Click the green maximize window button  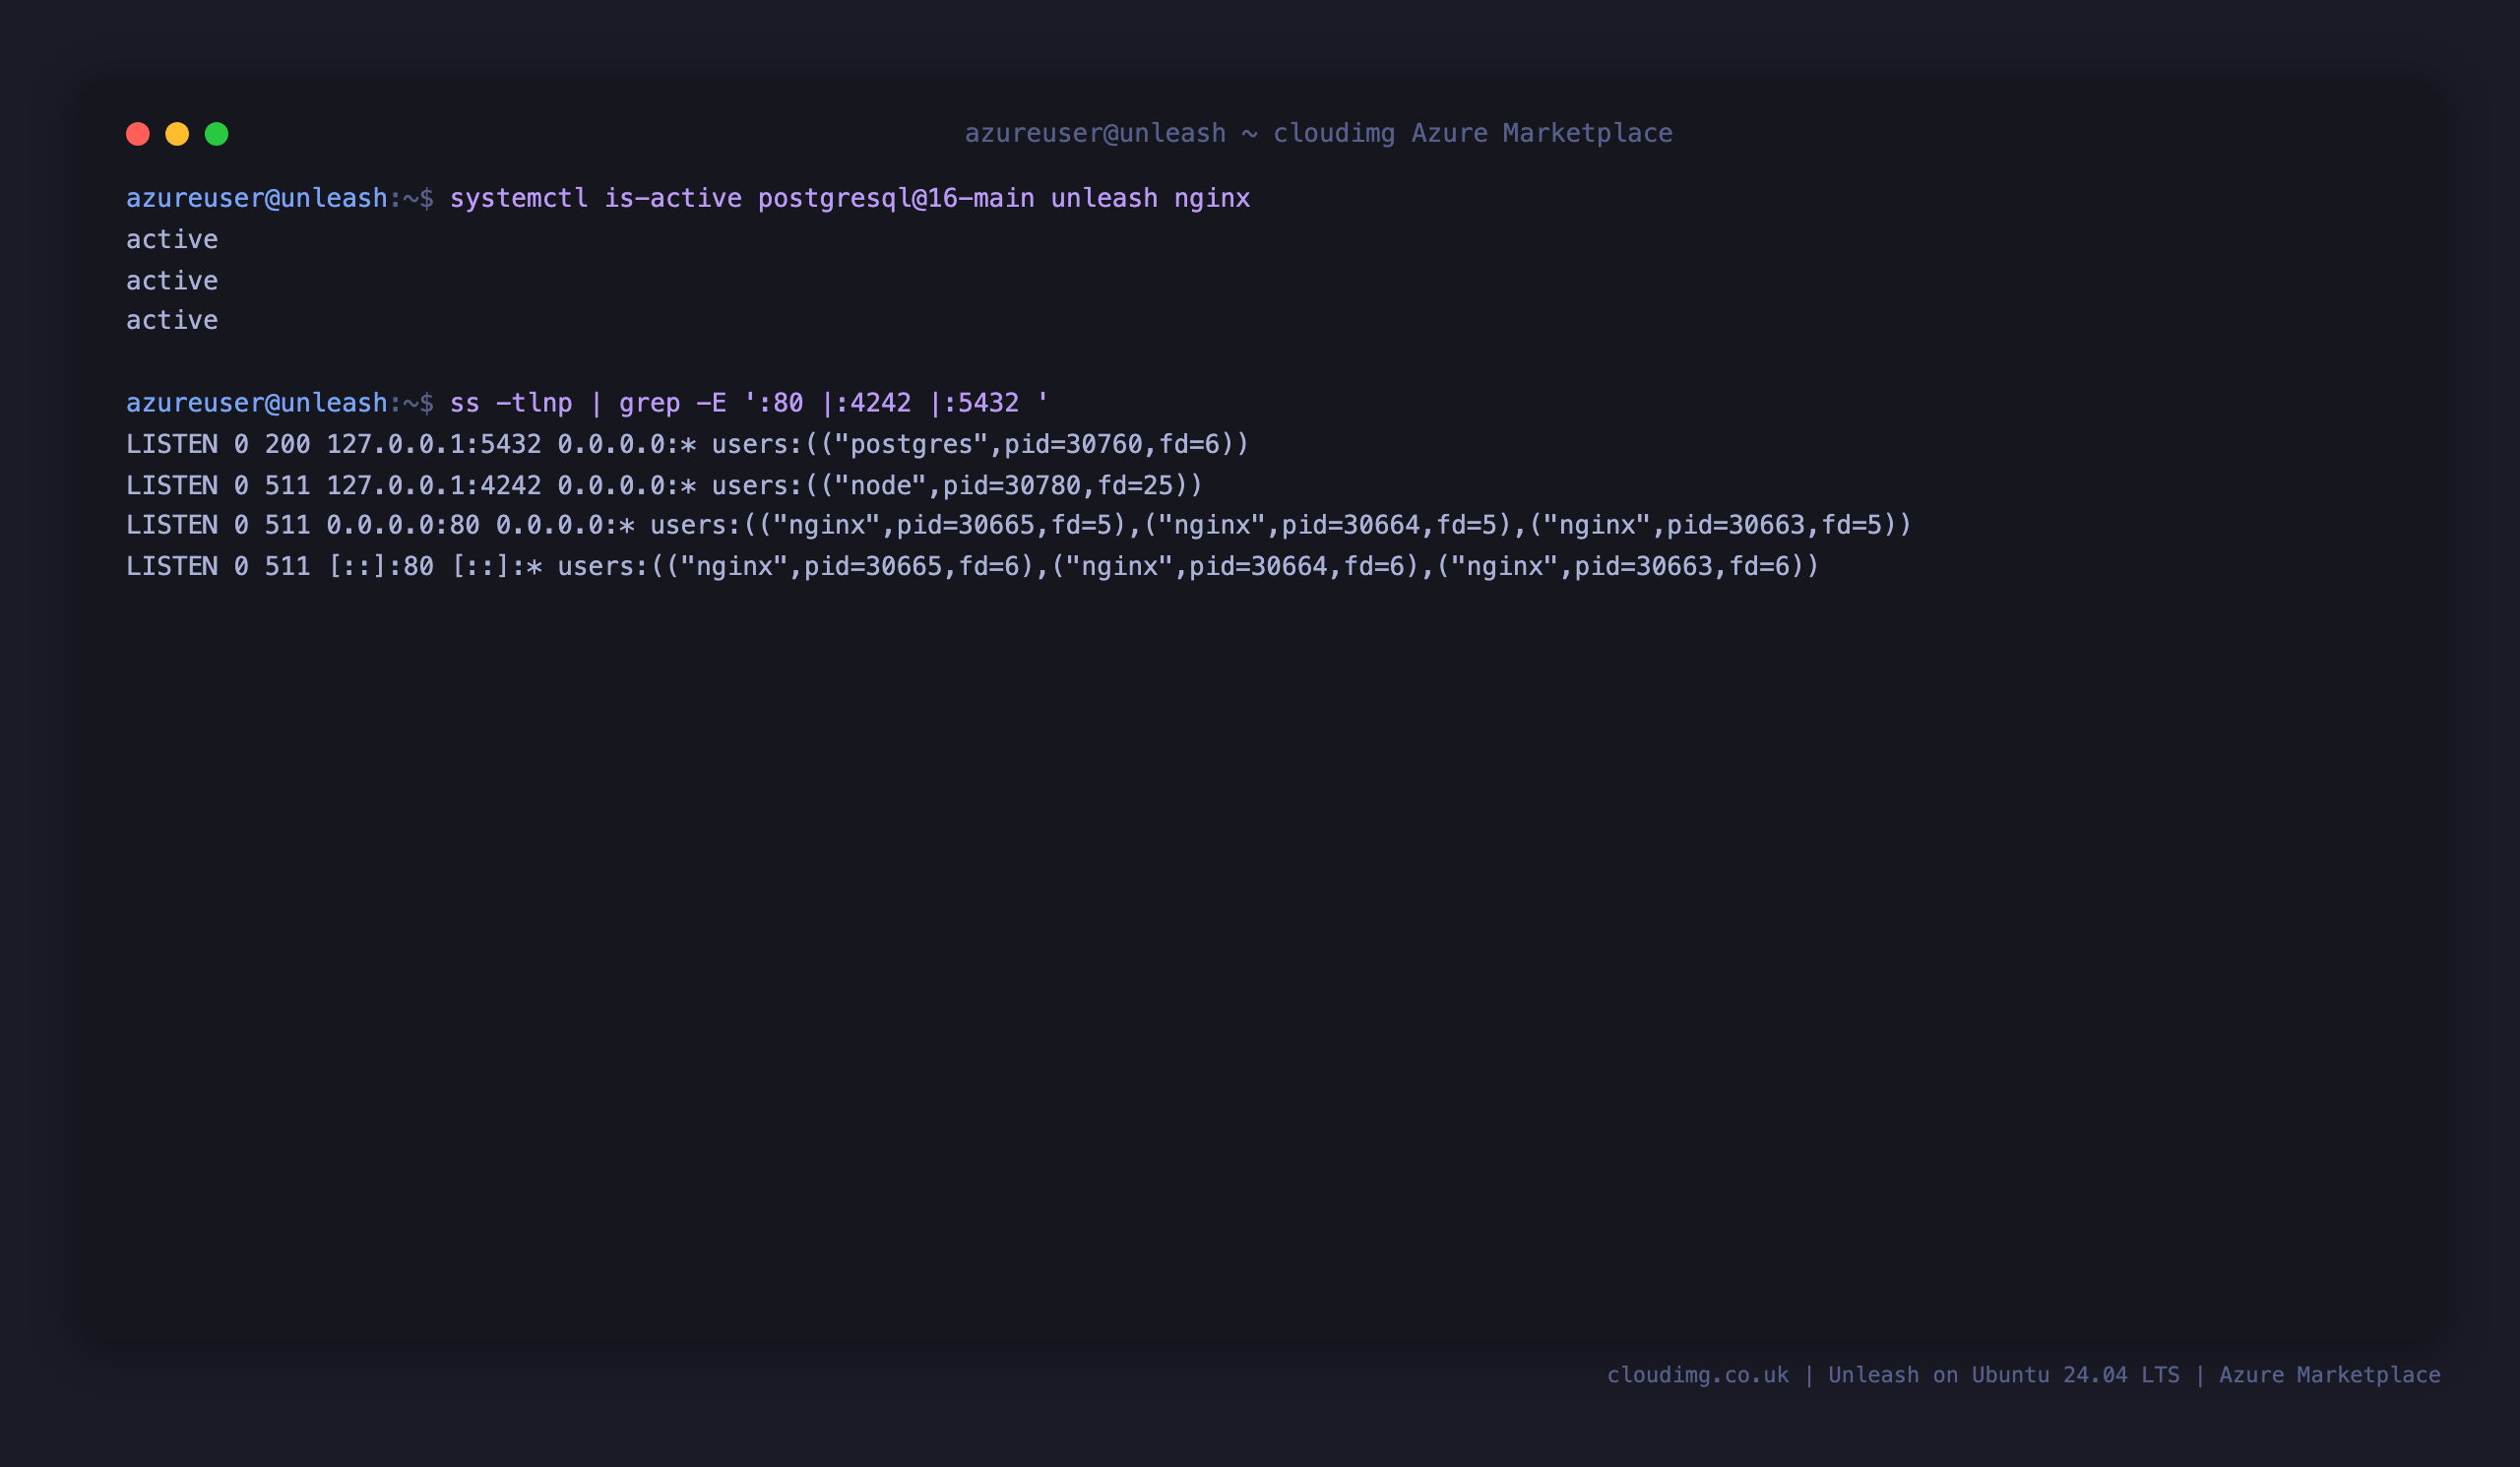coord(217,134)
